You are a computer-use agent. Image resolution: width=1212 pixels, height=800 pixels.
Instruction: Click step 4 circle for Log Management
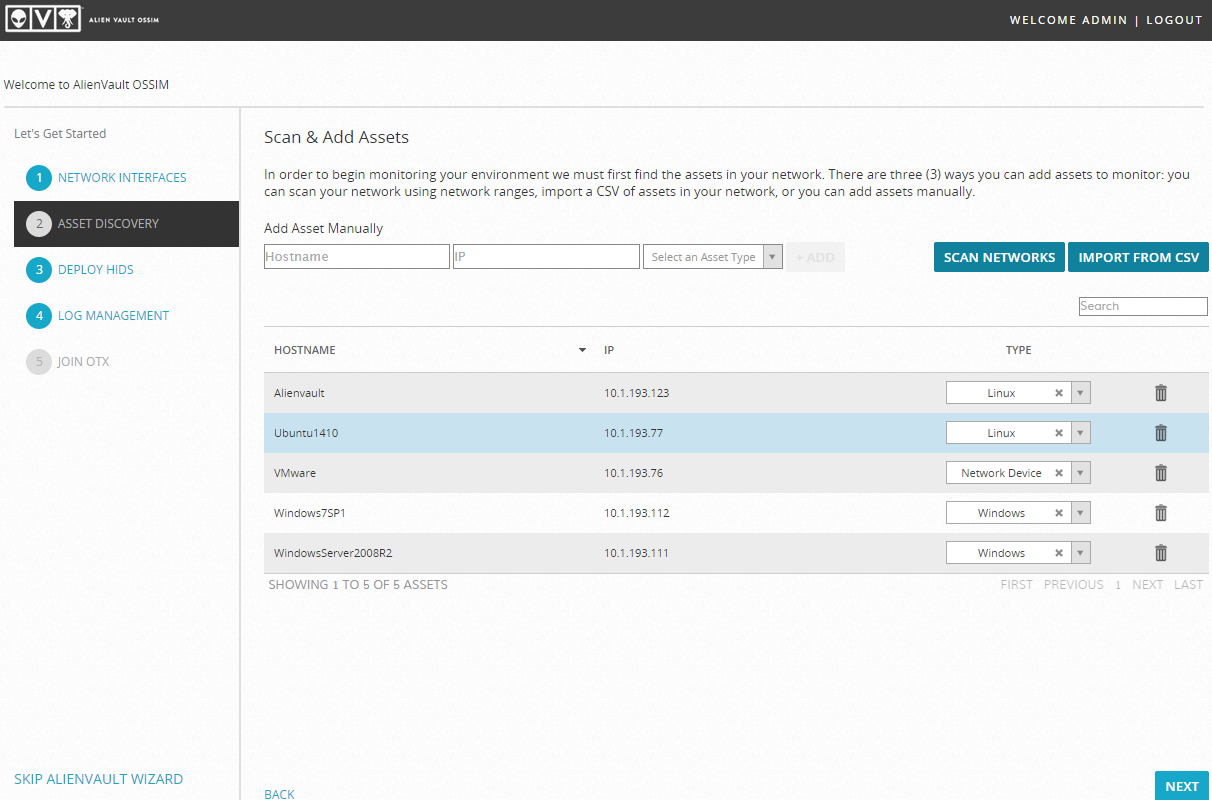pos(39,316)
